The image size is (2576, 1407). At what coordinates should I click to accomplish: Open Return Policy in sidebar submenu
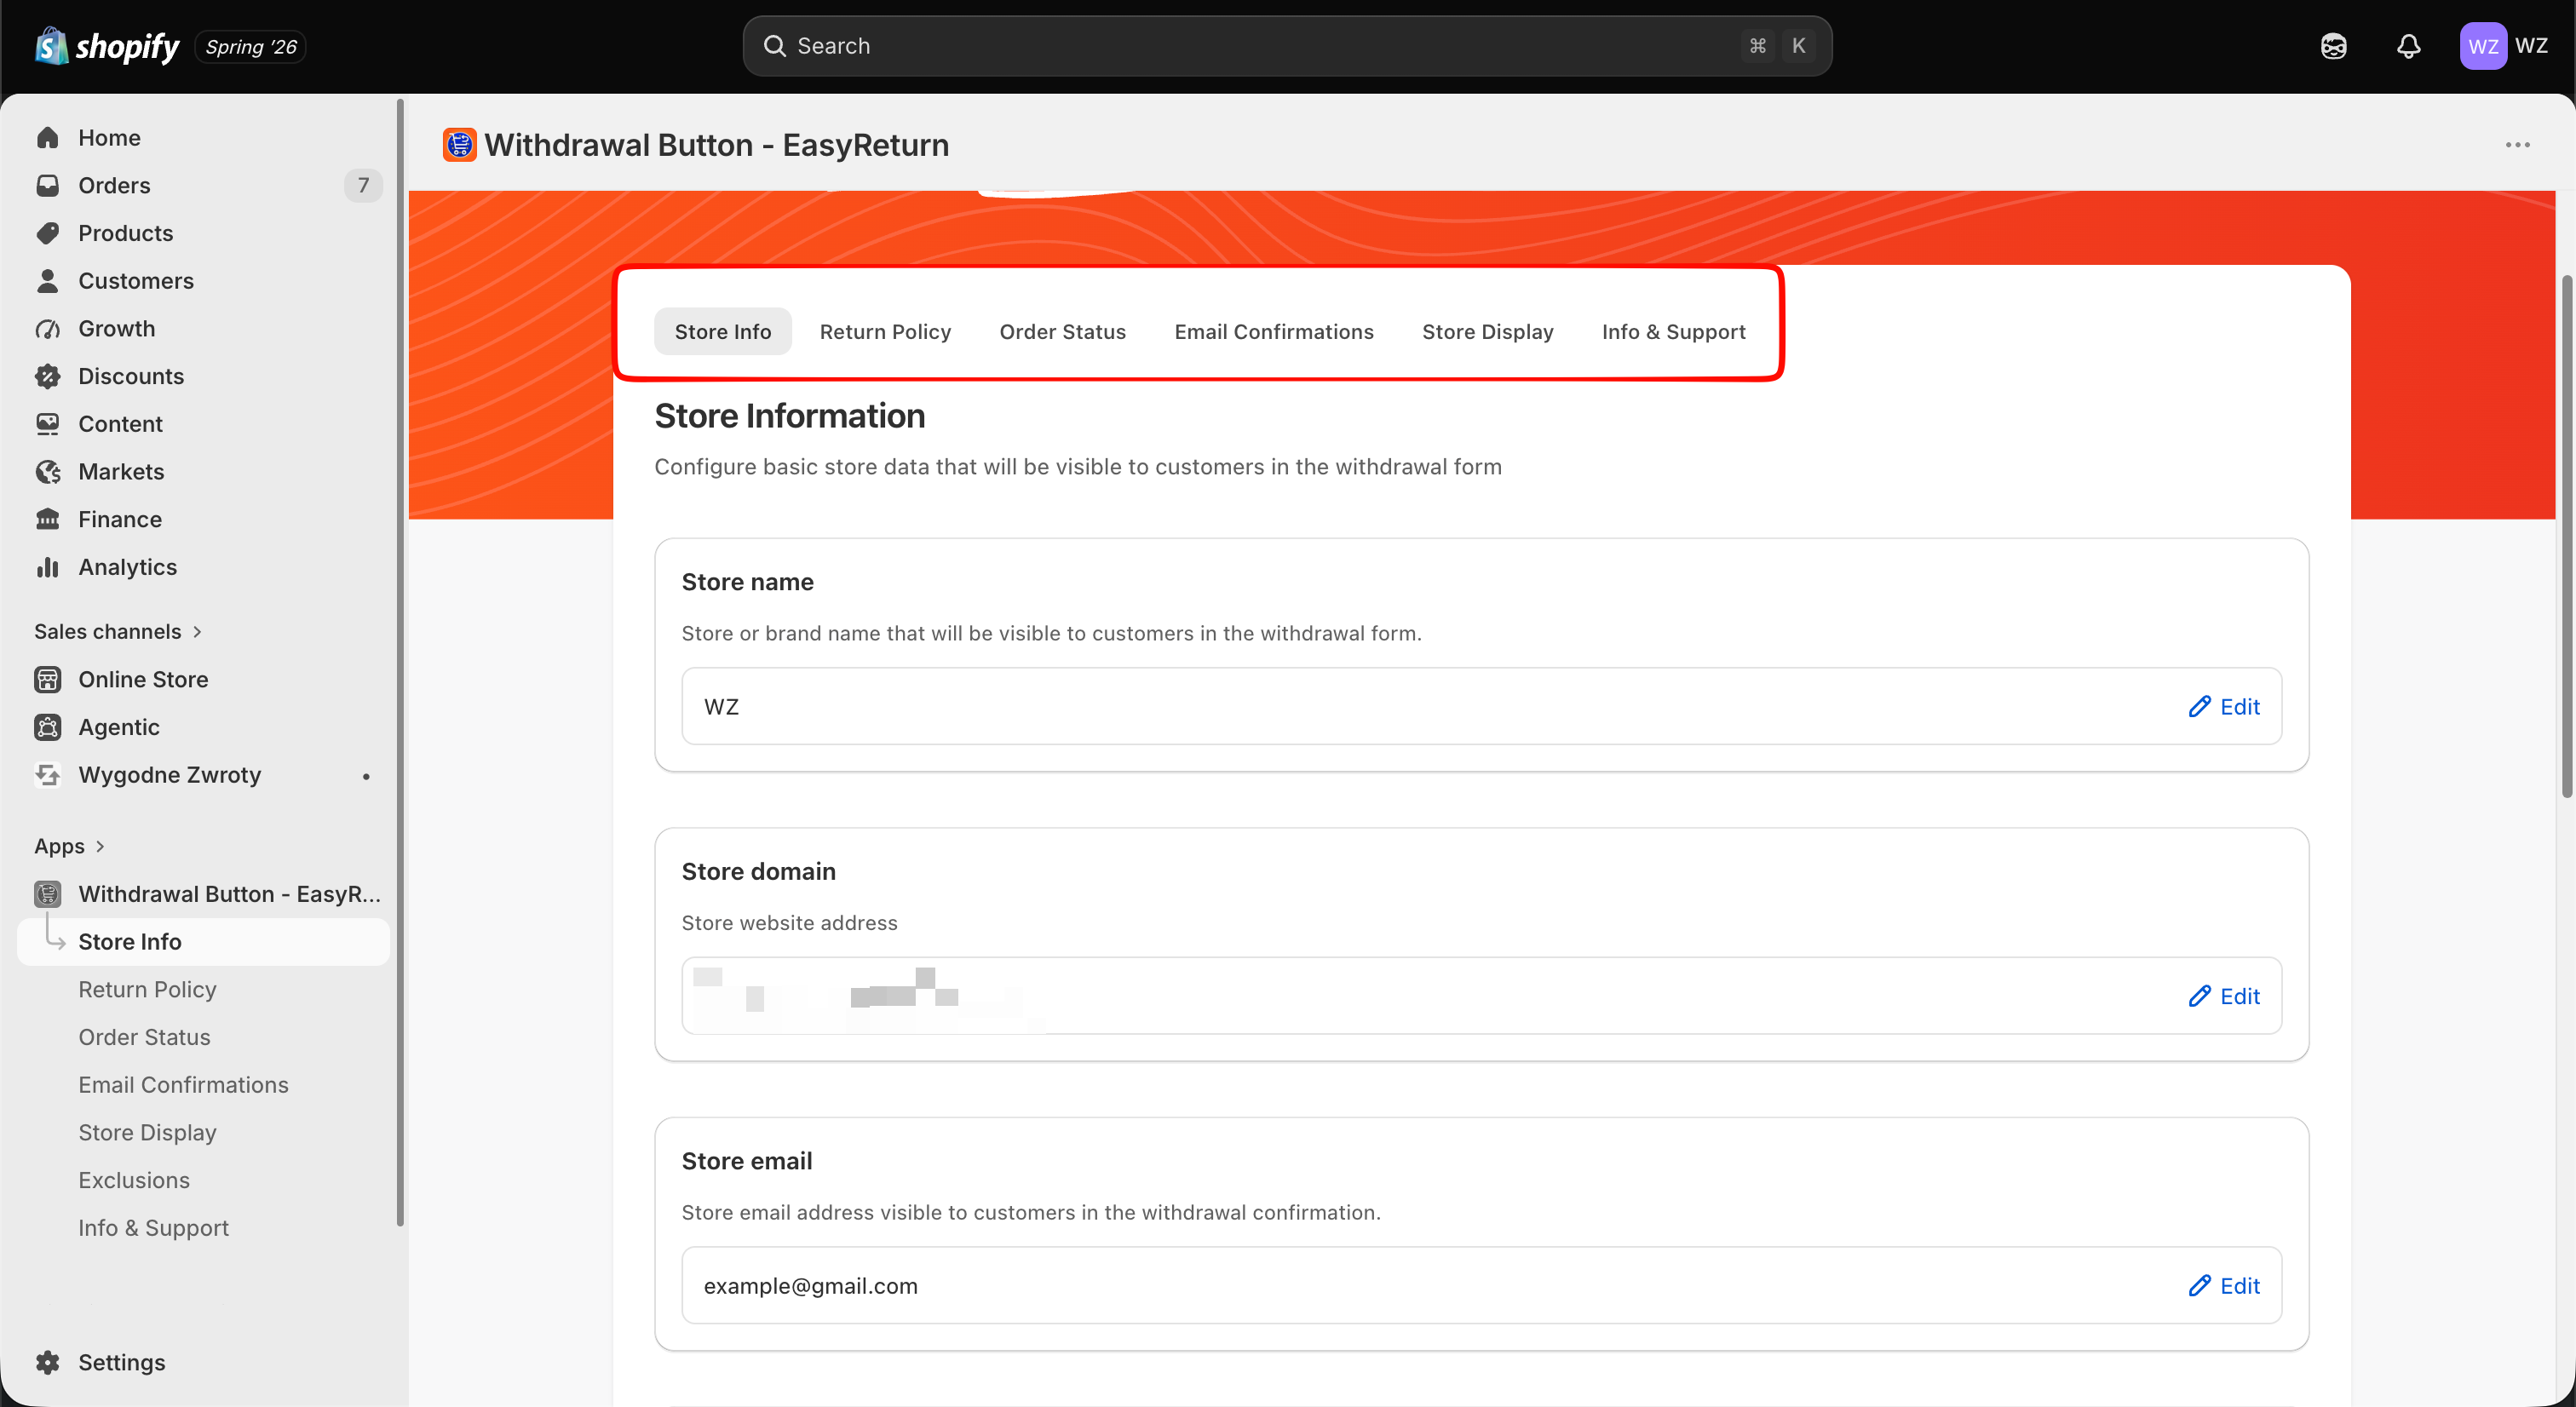[x=148, y=990]
